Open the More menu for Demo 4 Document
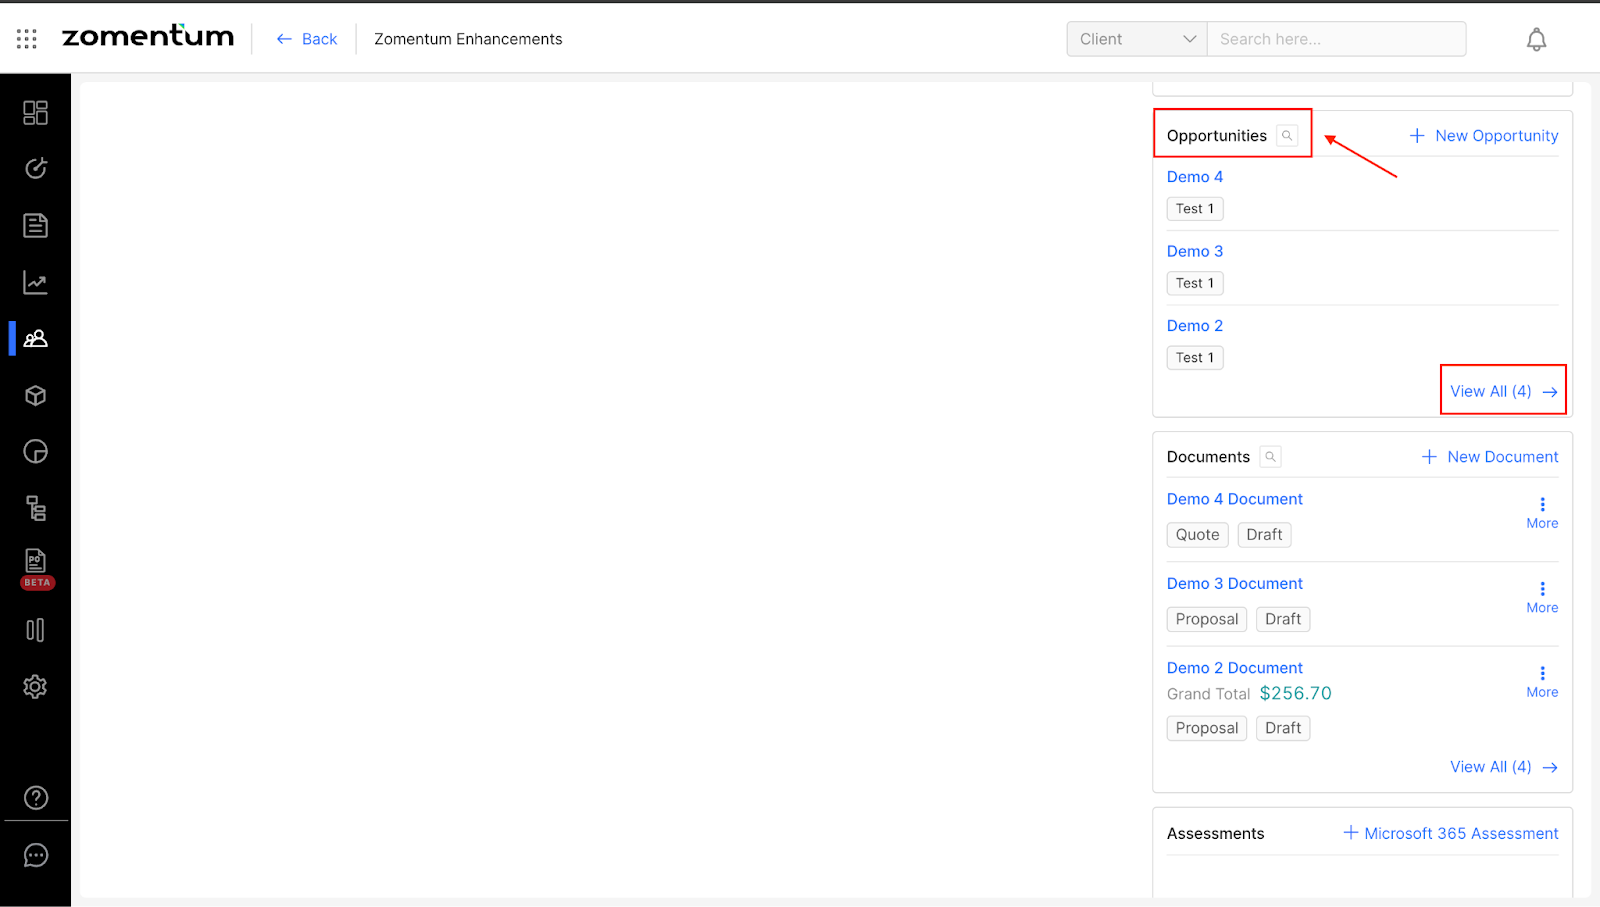1600x907 pixels. (x=1542, y=513)
